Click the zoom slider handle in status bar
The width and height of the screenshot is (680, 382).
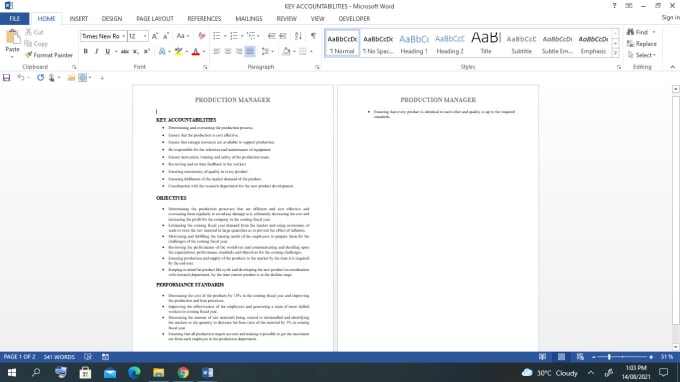[609, 357]
